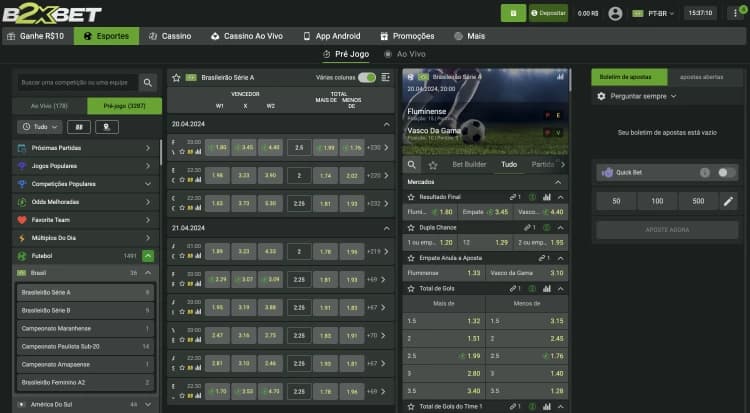The height and width of the screenshot is (413, 750).
Task: Collapse the 21.04.2024 date group
Action: click(386, 228)
